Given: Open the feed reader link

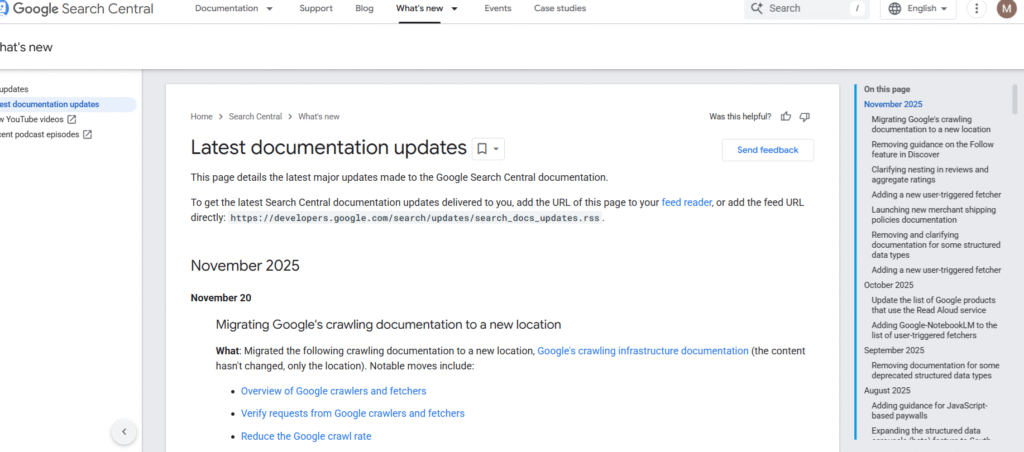Looking at the screenshot, I should (x=686, y=202).
